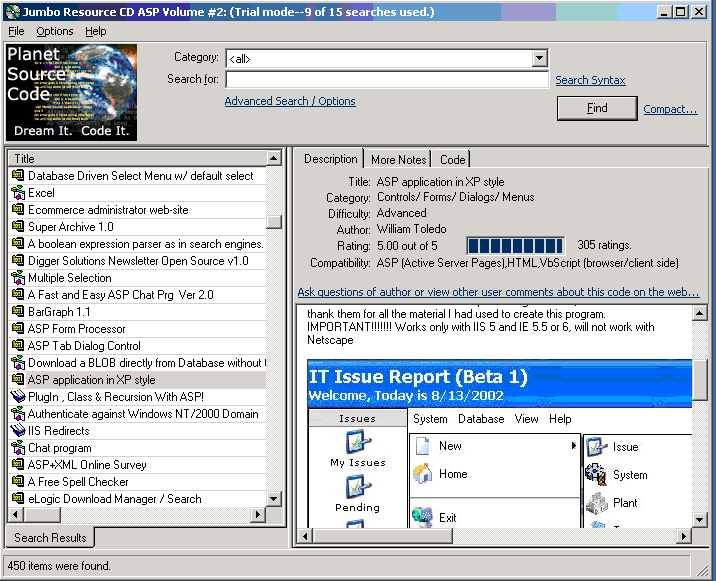The width and height of the screenshot is (716, 581).
Task: Click the icon next to Download a BLOB entry
Action: pyautogui.click(x=18, y=363)
